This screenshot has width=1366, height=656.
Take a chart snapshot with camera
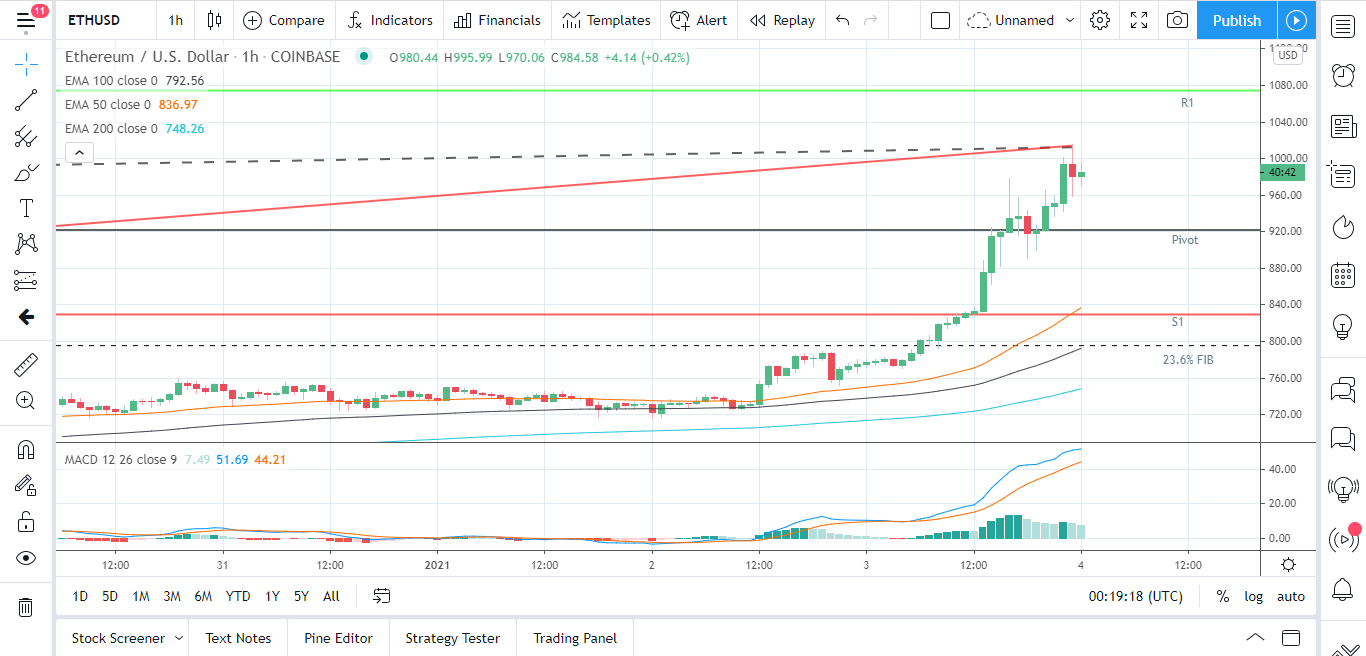[1178, 20]
